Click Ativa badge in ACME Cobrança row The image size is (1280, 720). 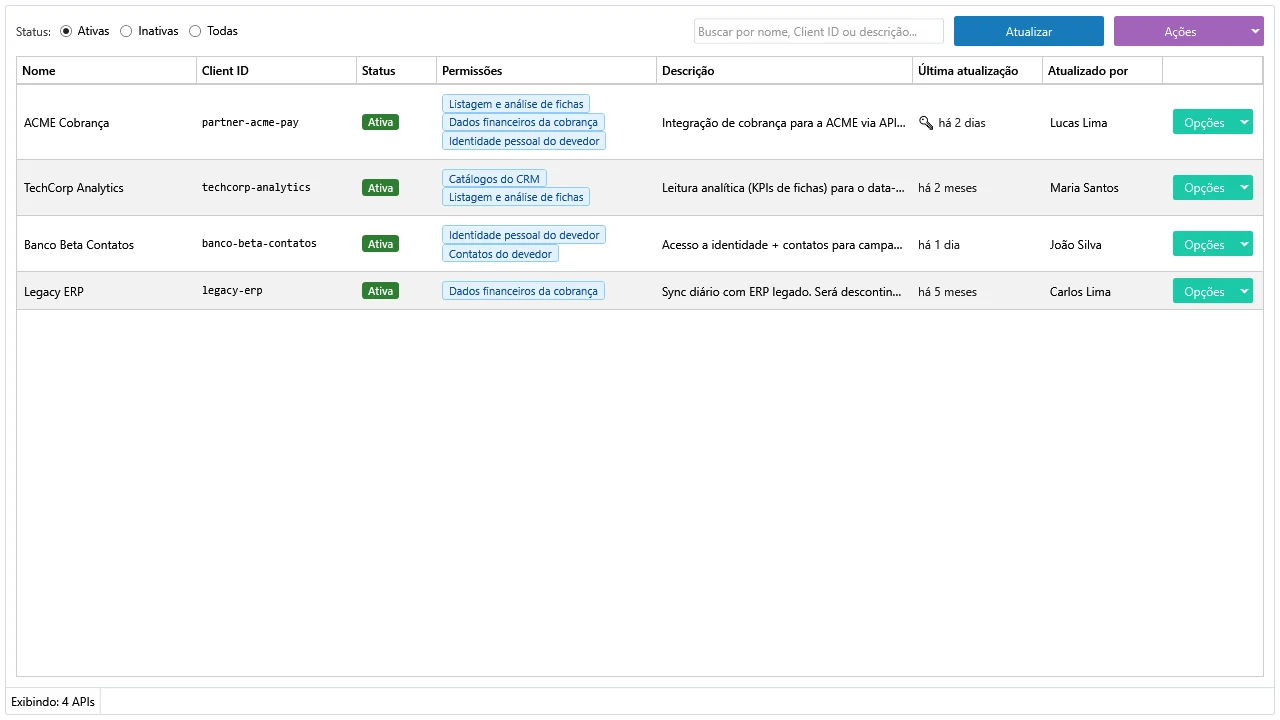tap(380, 122)
